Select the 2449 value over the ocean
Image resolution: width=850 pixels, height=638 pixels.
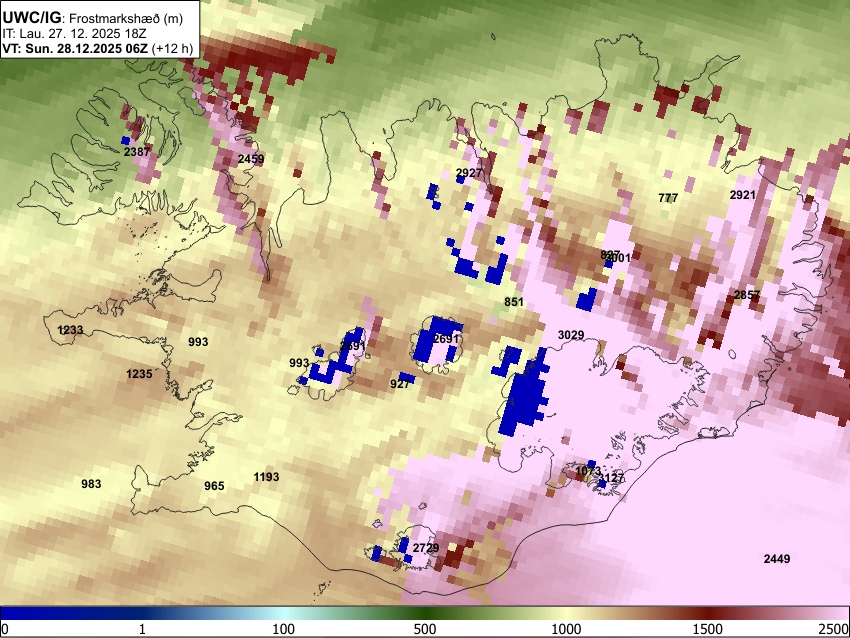777,558
